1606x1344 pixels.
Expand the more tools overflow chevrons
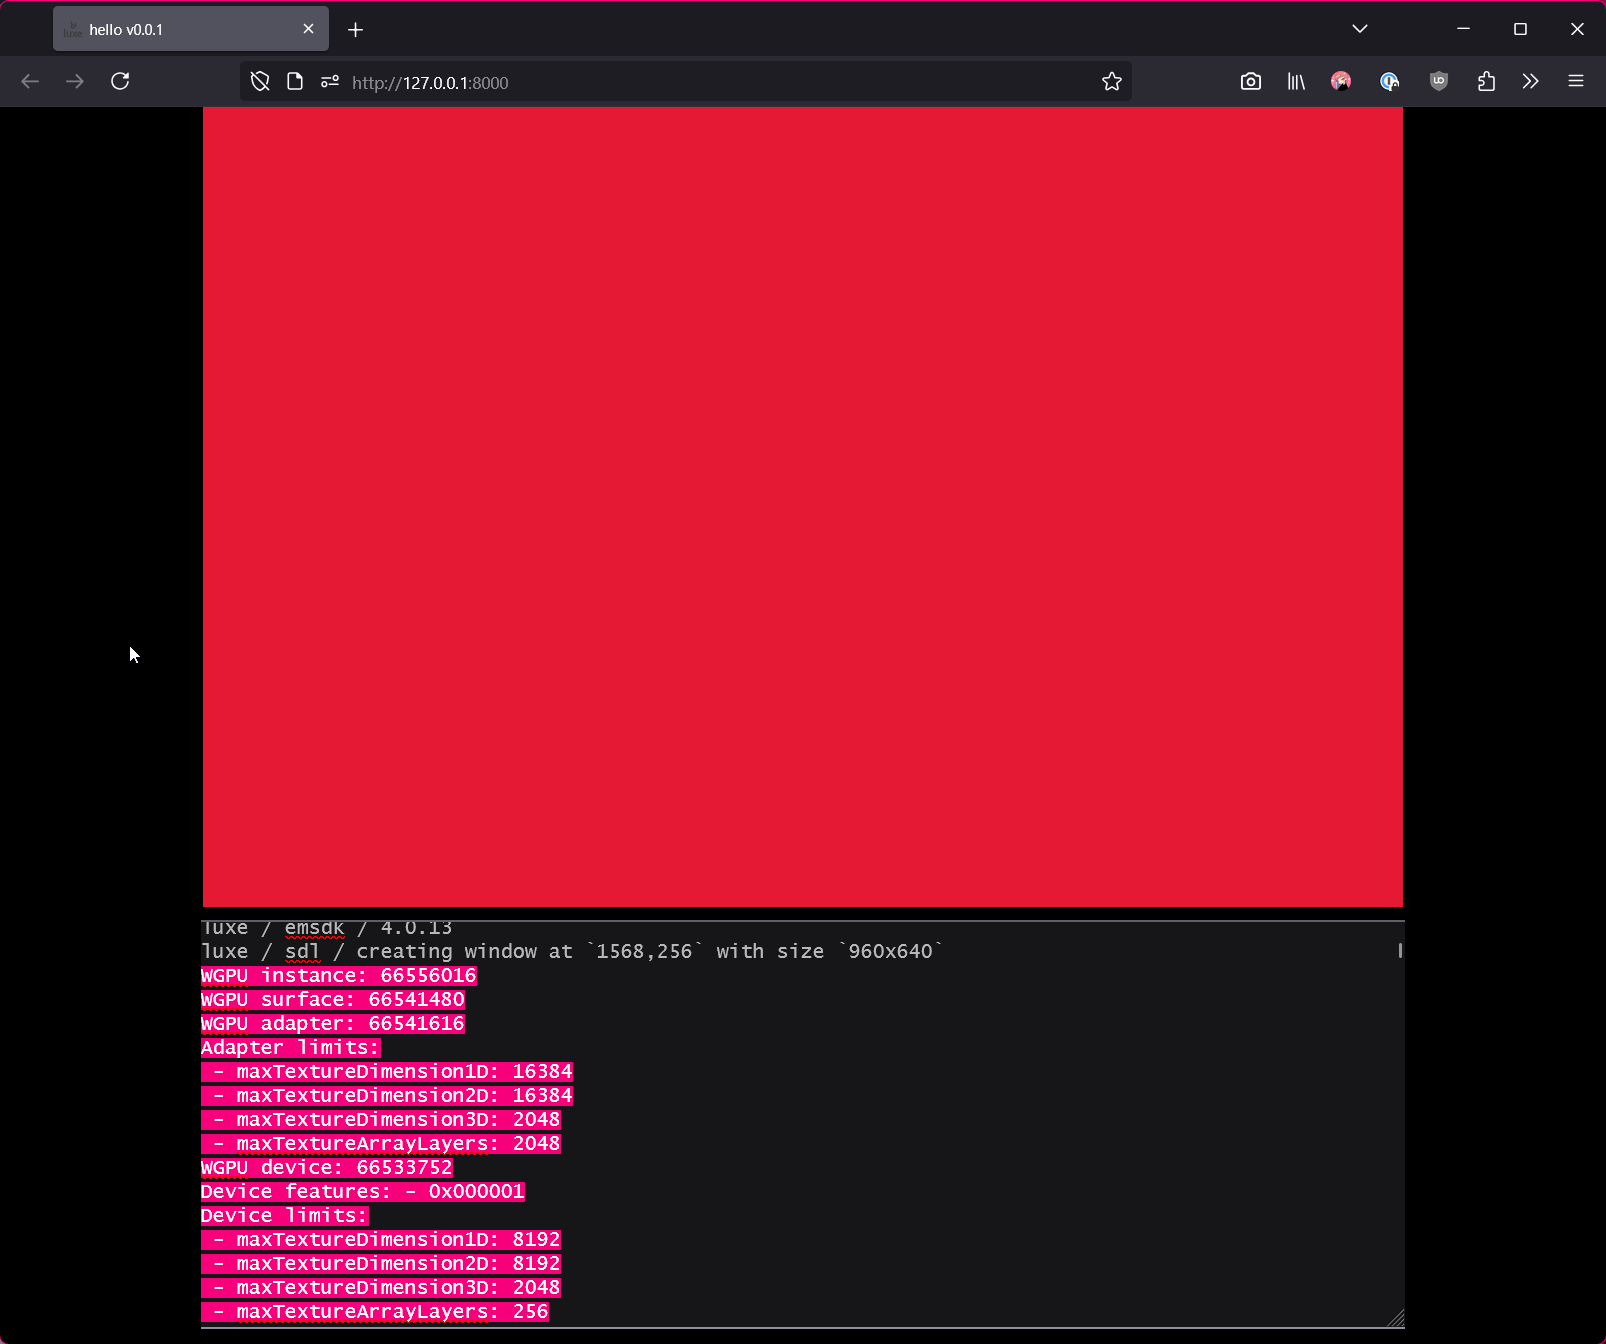click(x=1530, y=82)
